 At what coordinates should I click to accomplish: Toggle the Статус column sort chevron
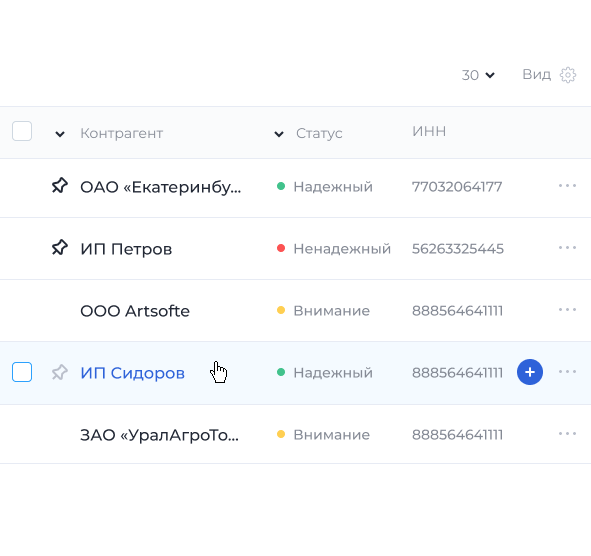[x=279, y=134]
